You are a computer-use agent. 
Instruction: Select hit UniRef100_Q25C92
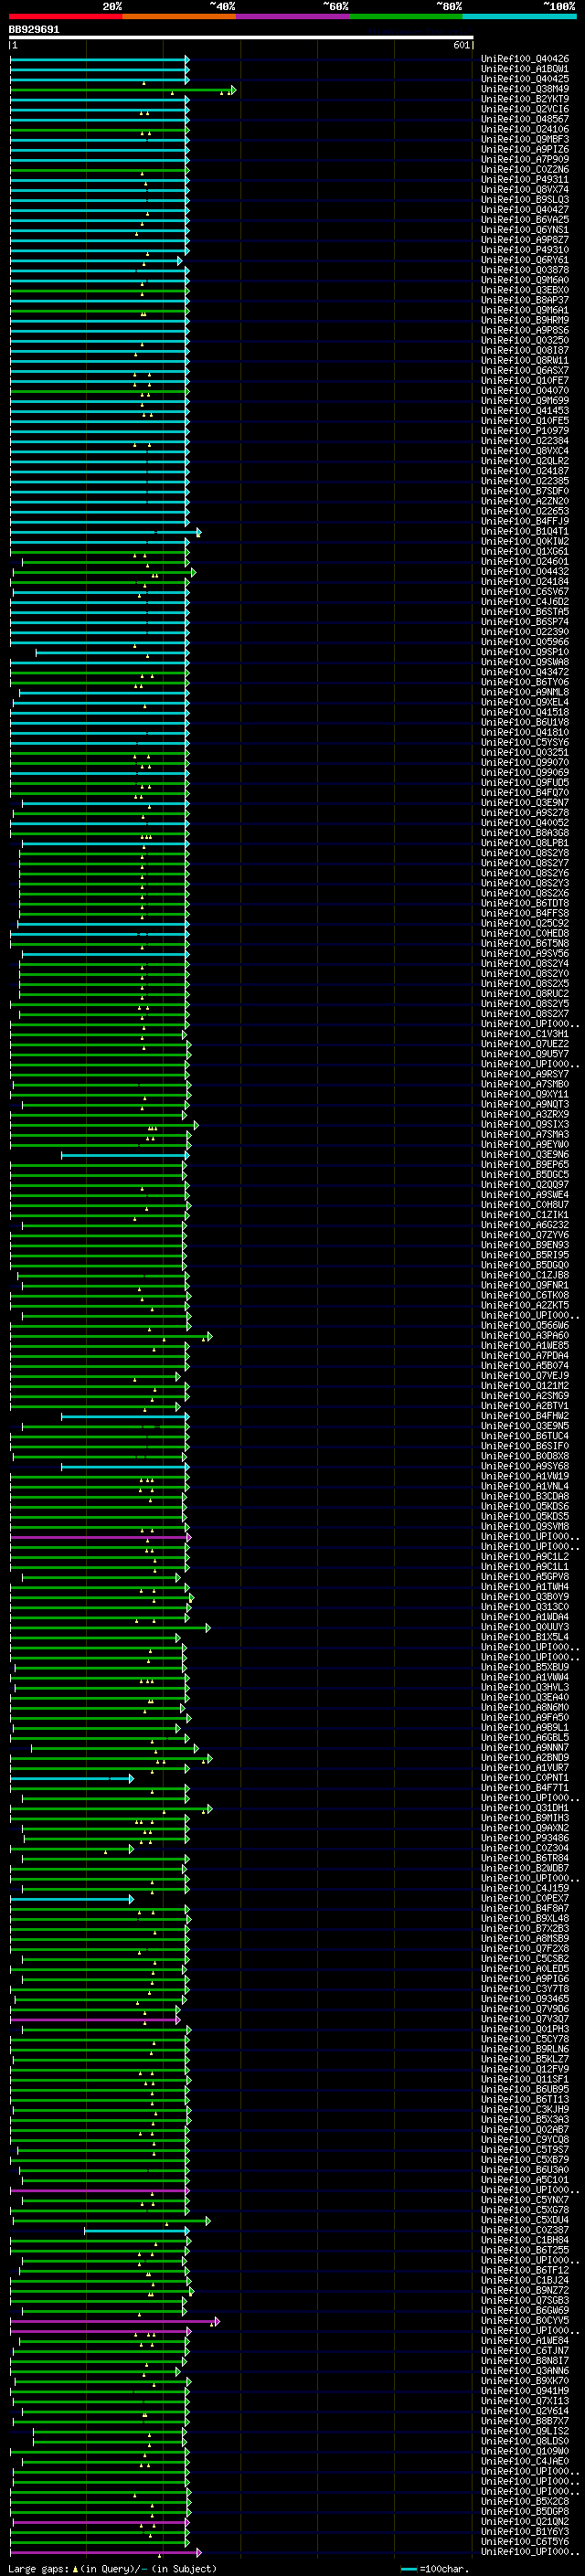[x=525, y=923]
